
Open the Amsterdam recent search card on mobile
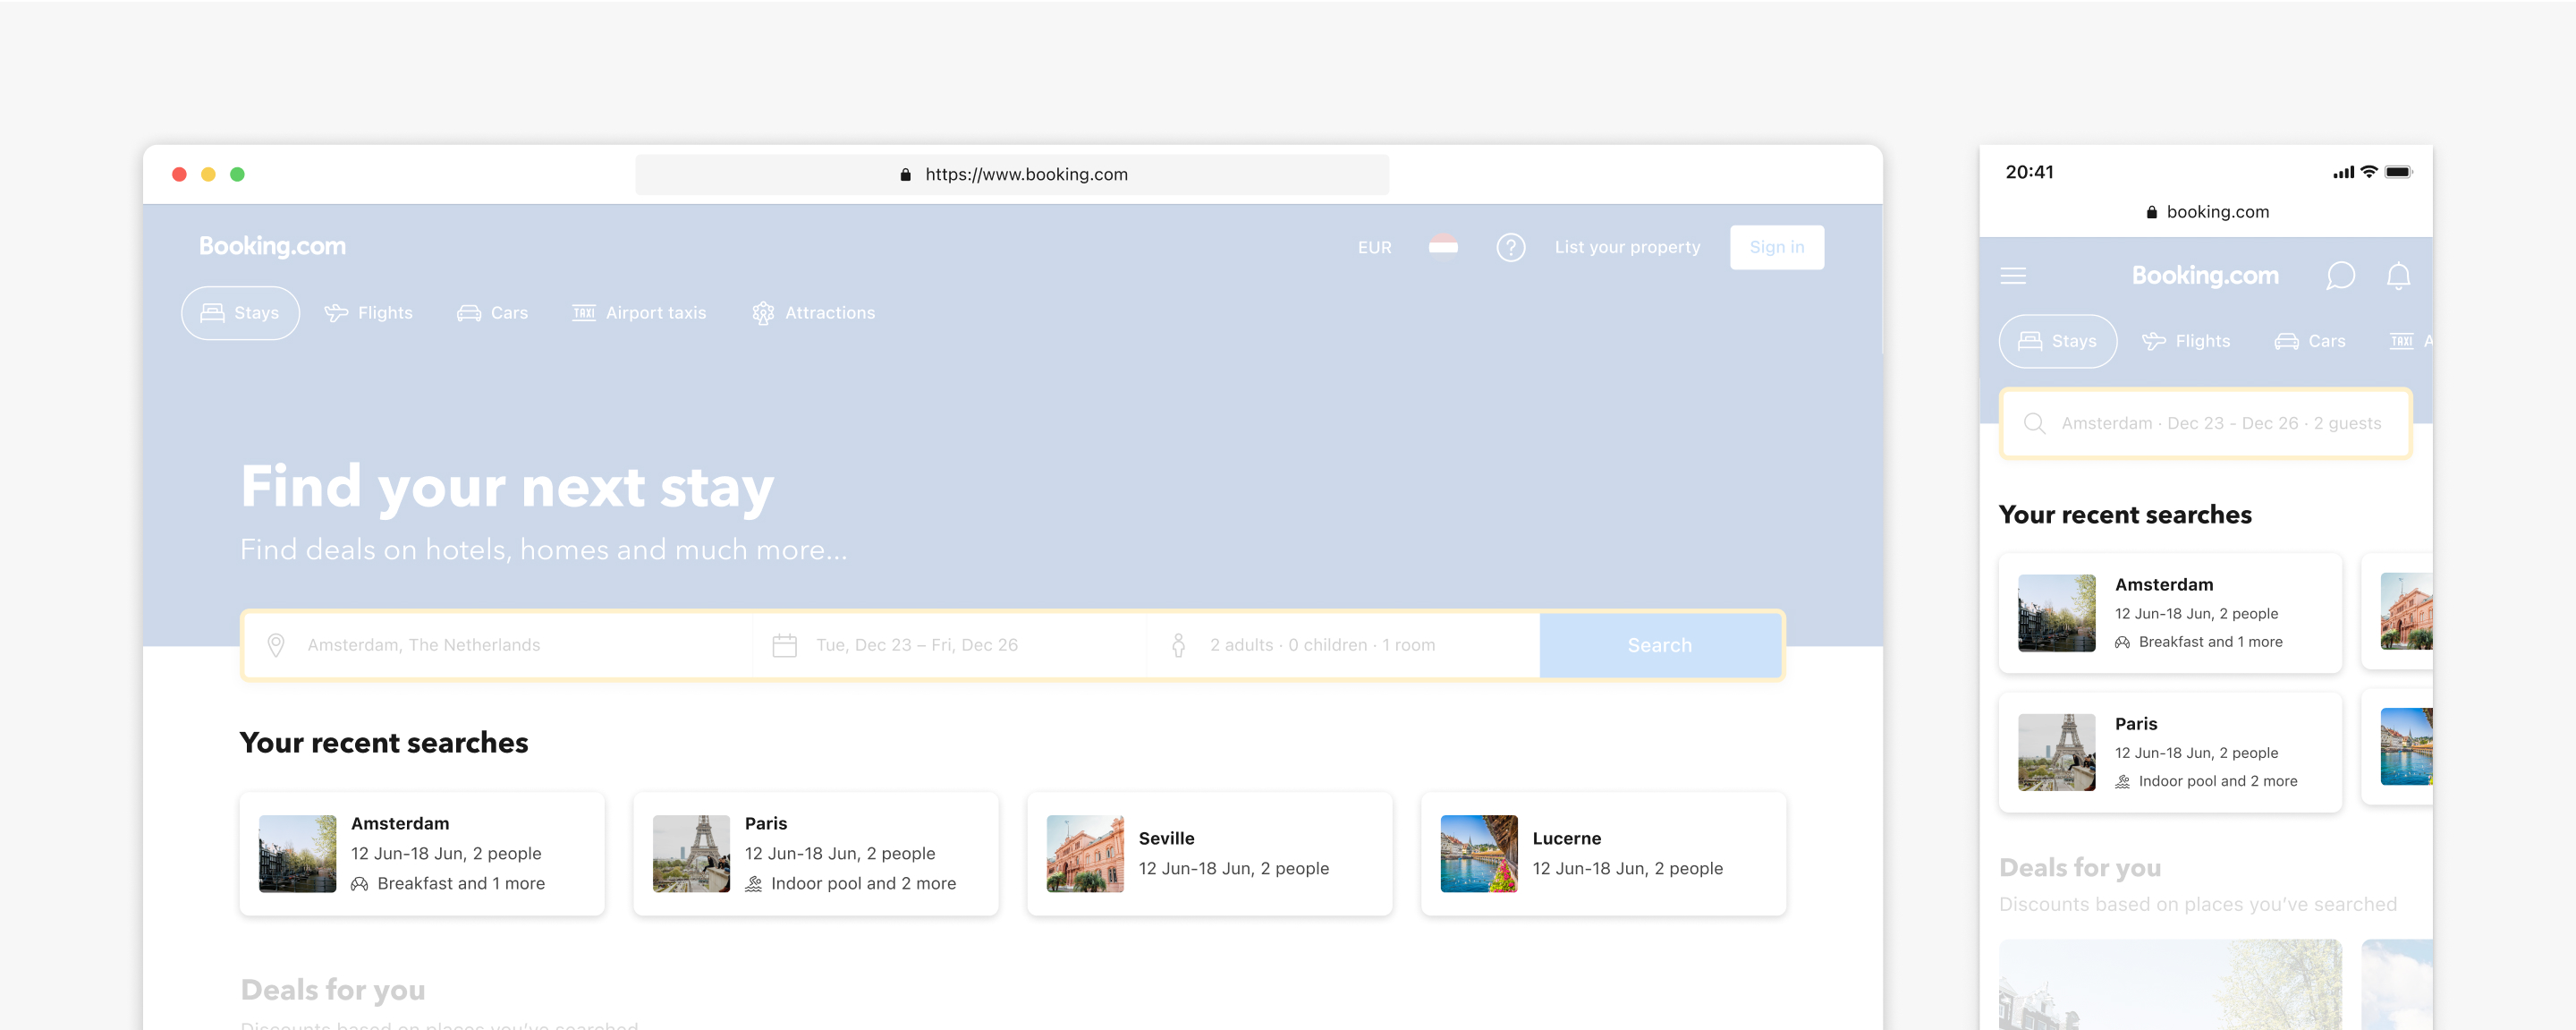[2170, 613]
